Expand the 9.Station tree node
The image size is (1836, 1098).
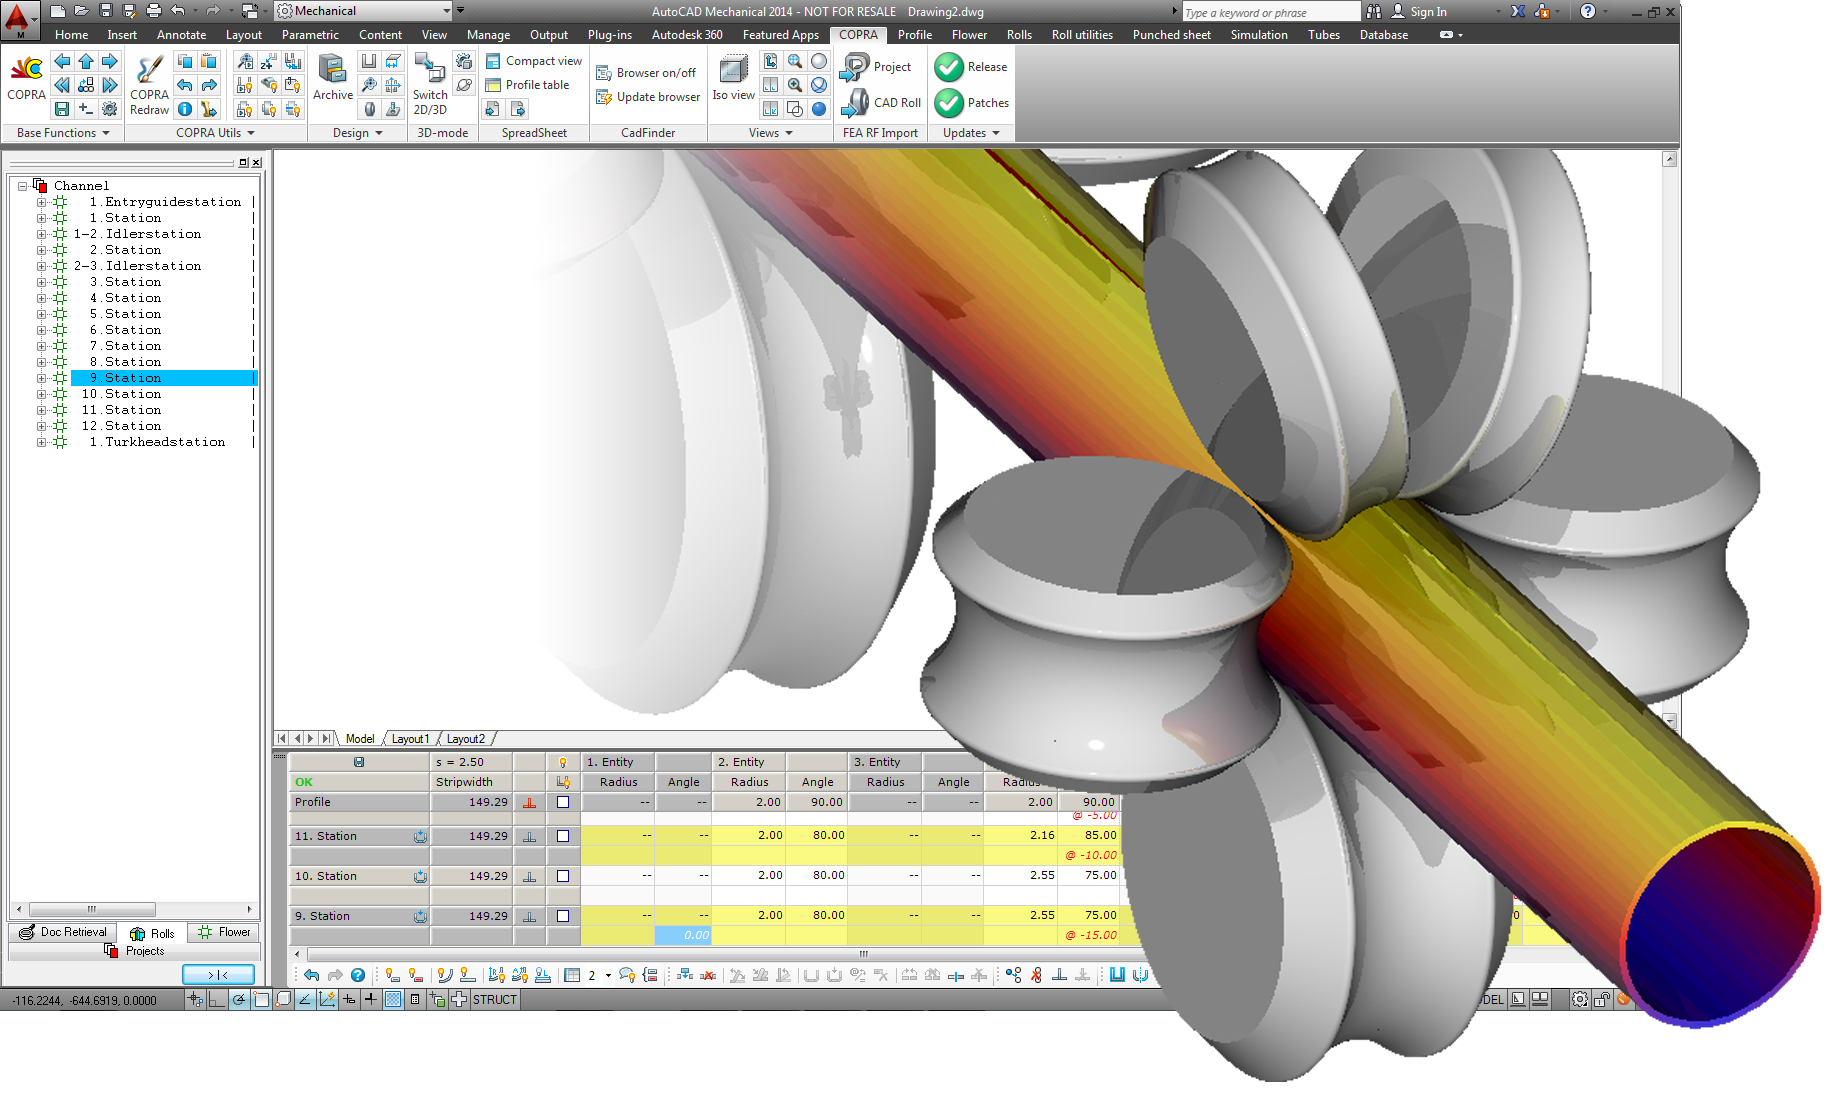(x=42, y=378)
